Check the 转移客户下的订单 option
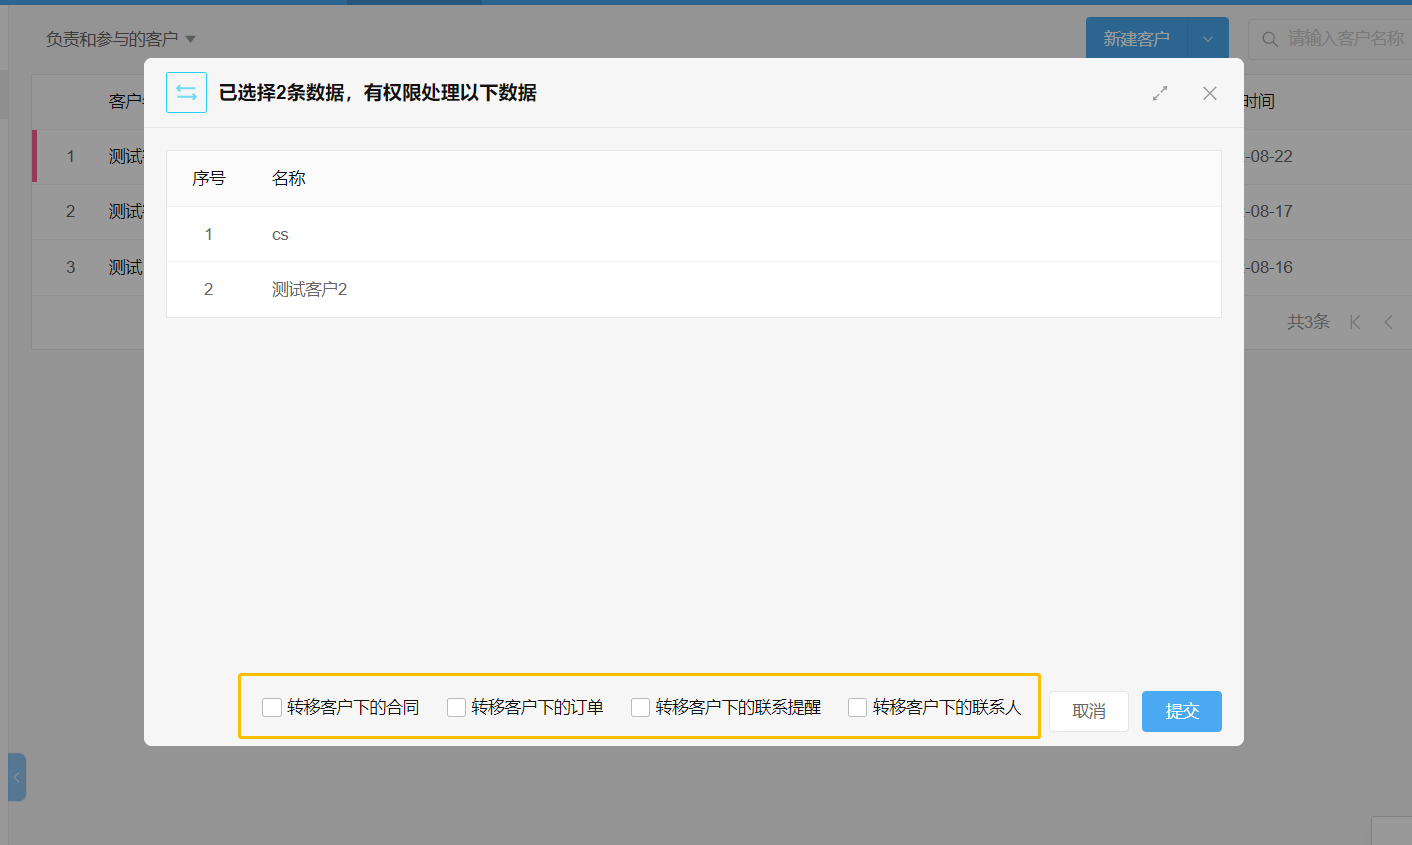This screenshot has height=845, width=1412. pyautogui.click(x=456, y=708)
